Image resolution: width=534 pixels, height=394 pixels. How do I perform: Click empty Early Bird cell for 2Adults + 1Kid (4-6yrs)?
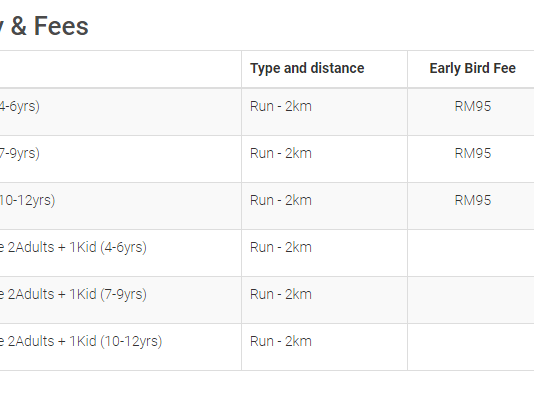pyautogui.click(x=471, y=253)
